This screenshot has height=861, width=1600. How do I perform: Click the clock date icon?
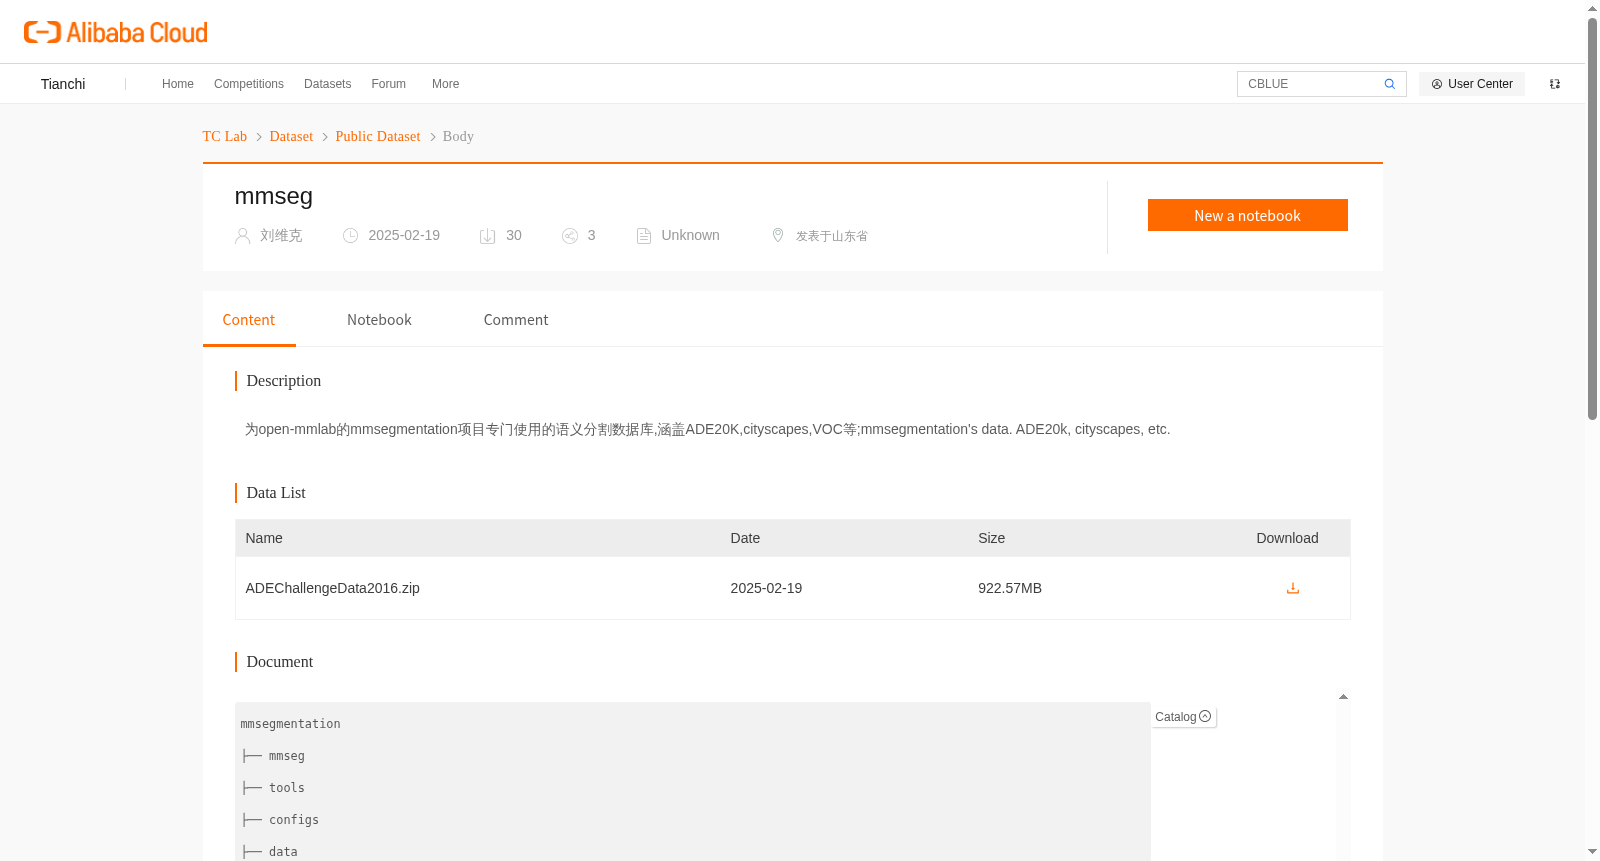[x=350, y=236]
